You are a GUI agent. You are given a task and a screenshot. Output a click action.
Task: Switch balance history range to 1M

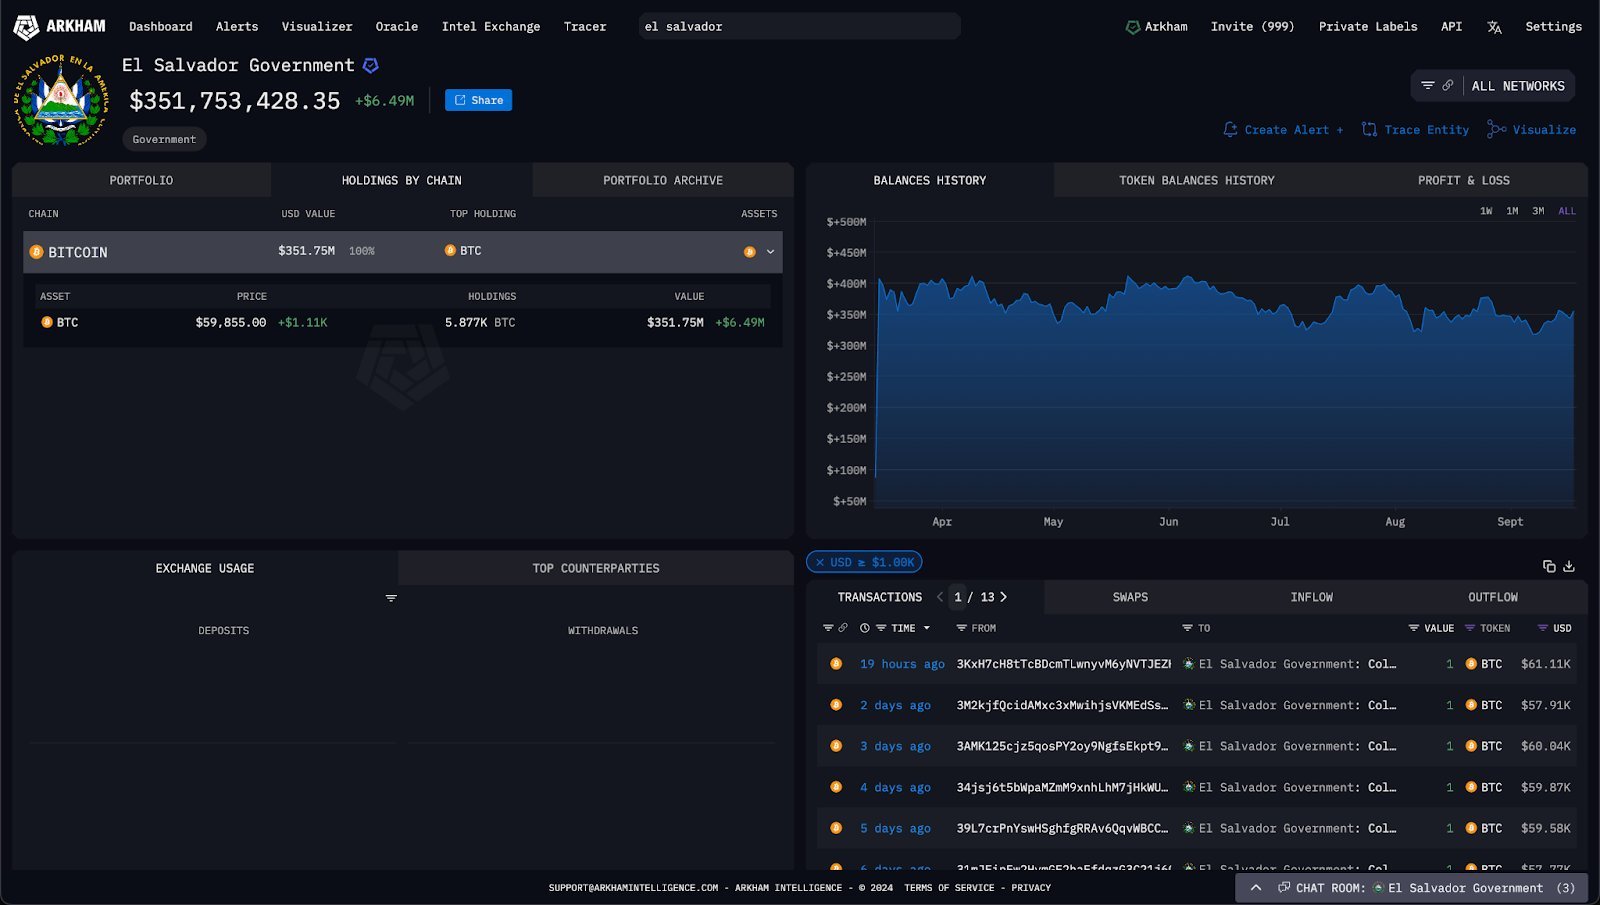pos(1510,212)
